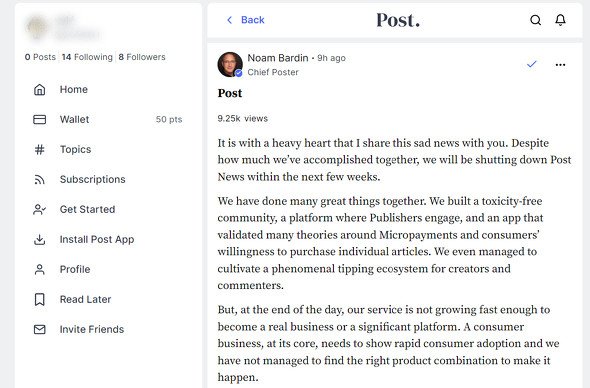This screenshot has height=388, width=590.
Task: Click the Wallet card icon
Action: pos(40,120)
